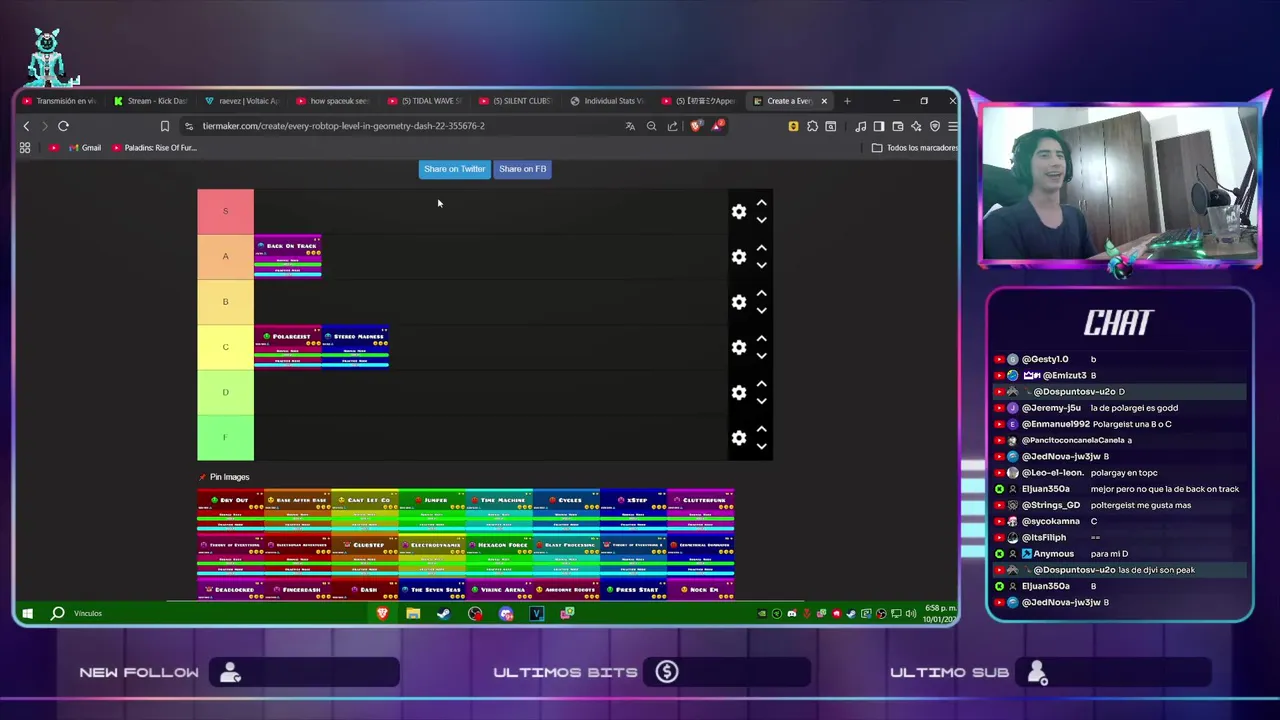Image resolution: width=1280 pixels, height=720 pixels.
Task: Open settings gear for S tier row
Action: tap(739, 212)
